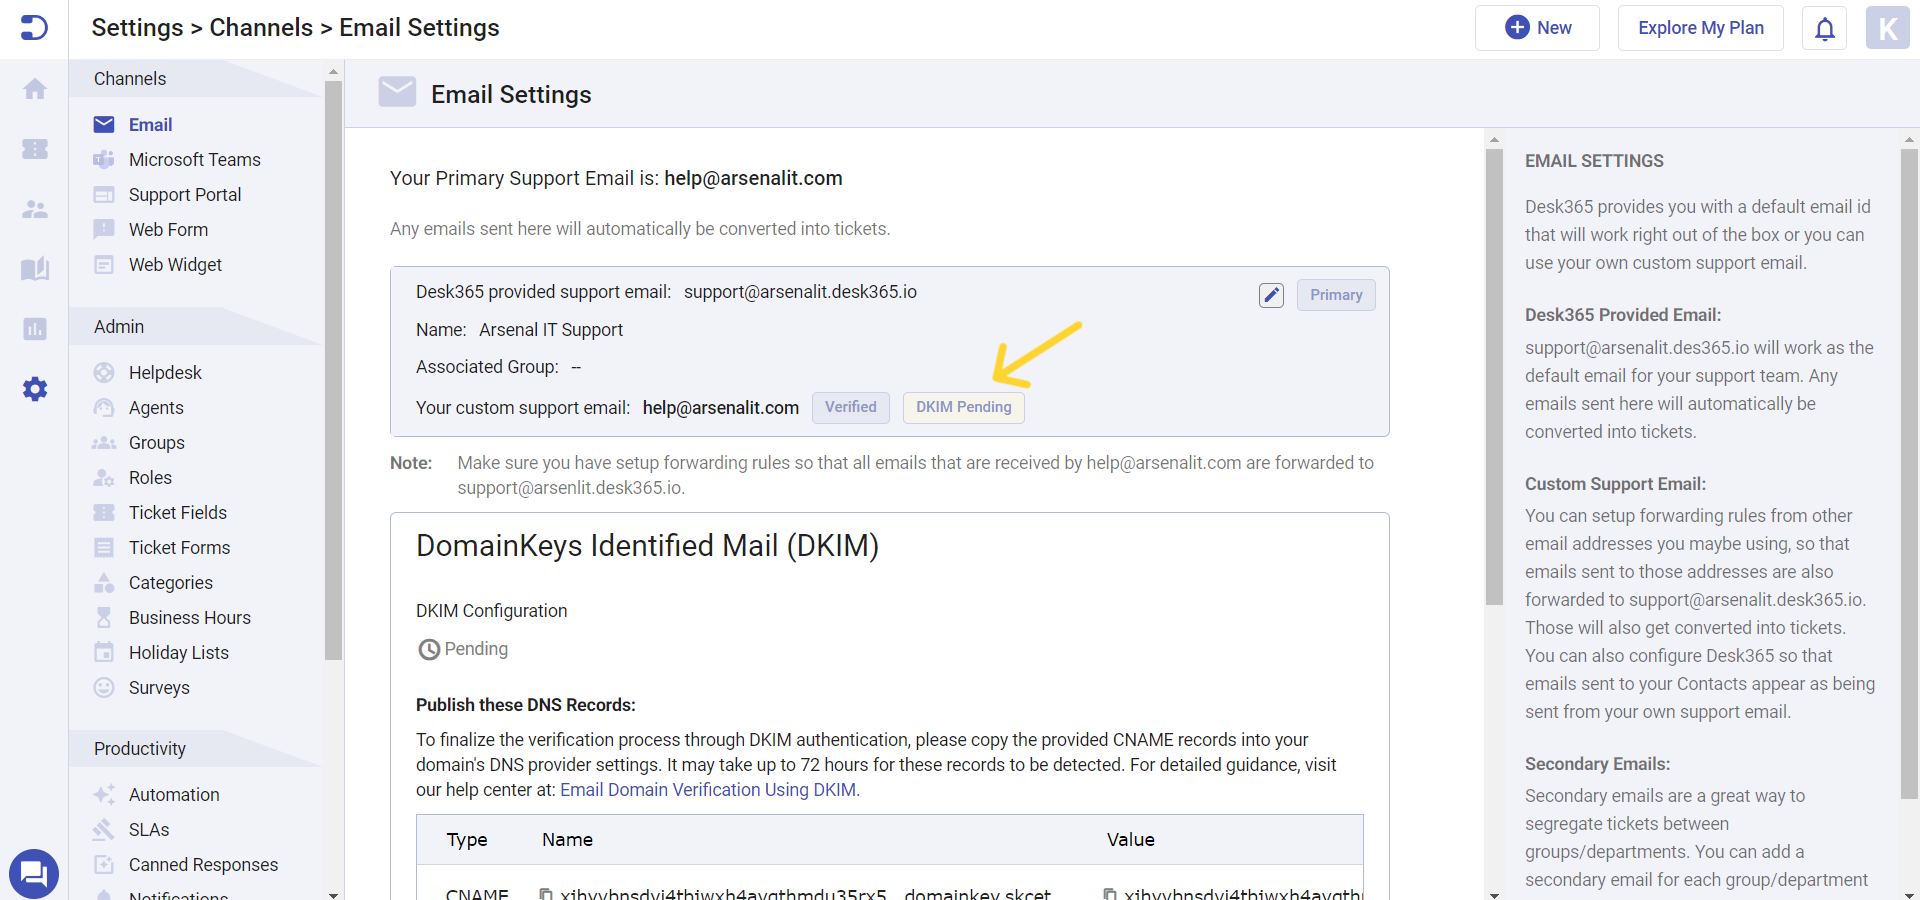Click the New button
This screenshot has height=900, width=1920.
click(1537, 28)
